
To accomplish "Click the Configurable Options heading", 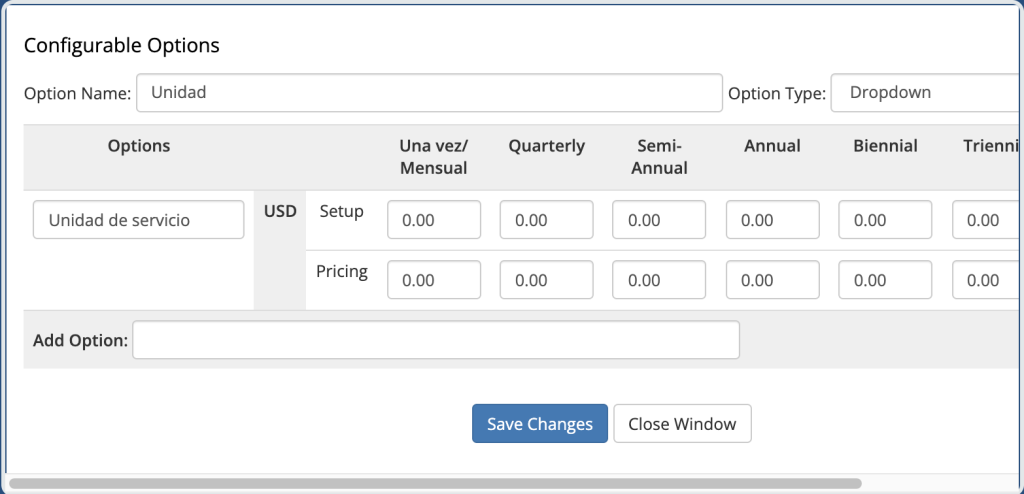I will pos(121,45).
